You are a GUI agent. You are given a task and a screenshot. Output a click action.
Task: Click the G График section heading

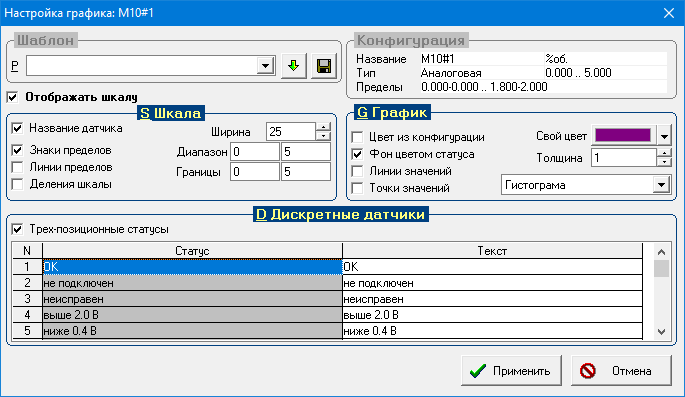(x=392, y=113)
